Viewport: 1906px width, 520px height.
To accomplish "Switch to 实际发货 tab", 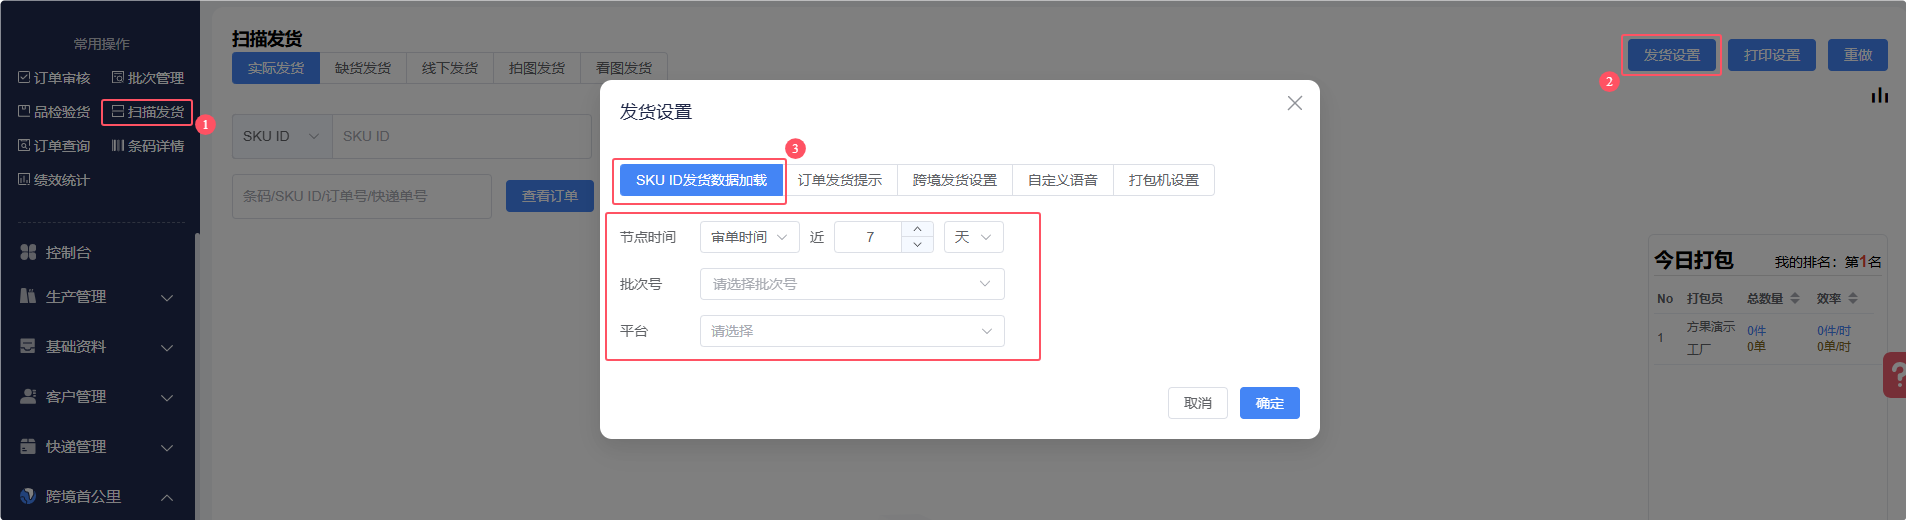I will pyautogui.click(x=276, y=68).
